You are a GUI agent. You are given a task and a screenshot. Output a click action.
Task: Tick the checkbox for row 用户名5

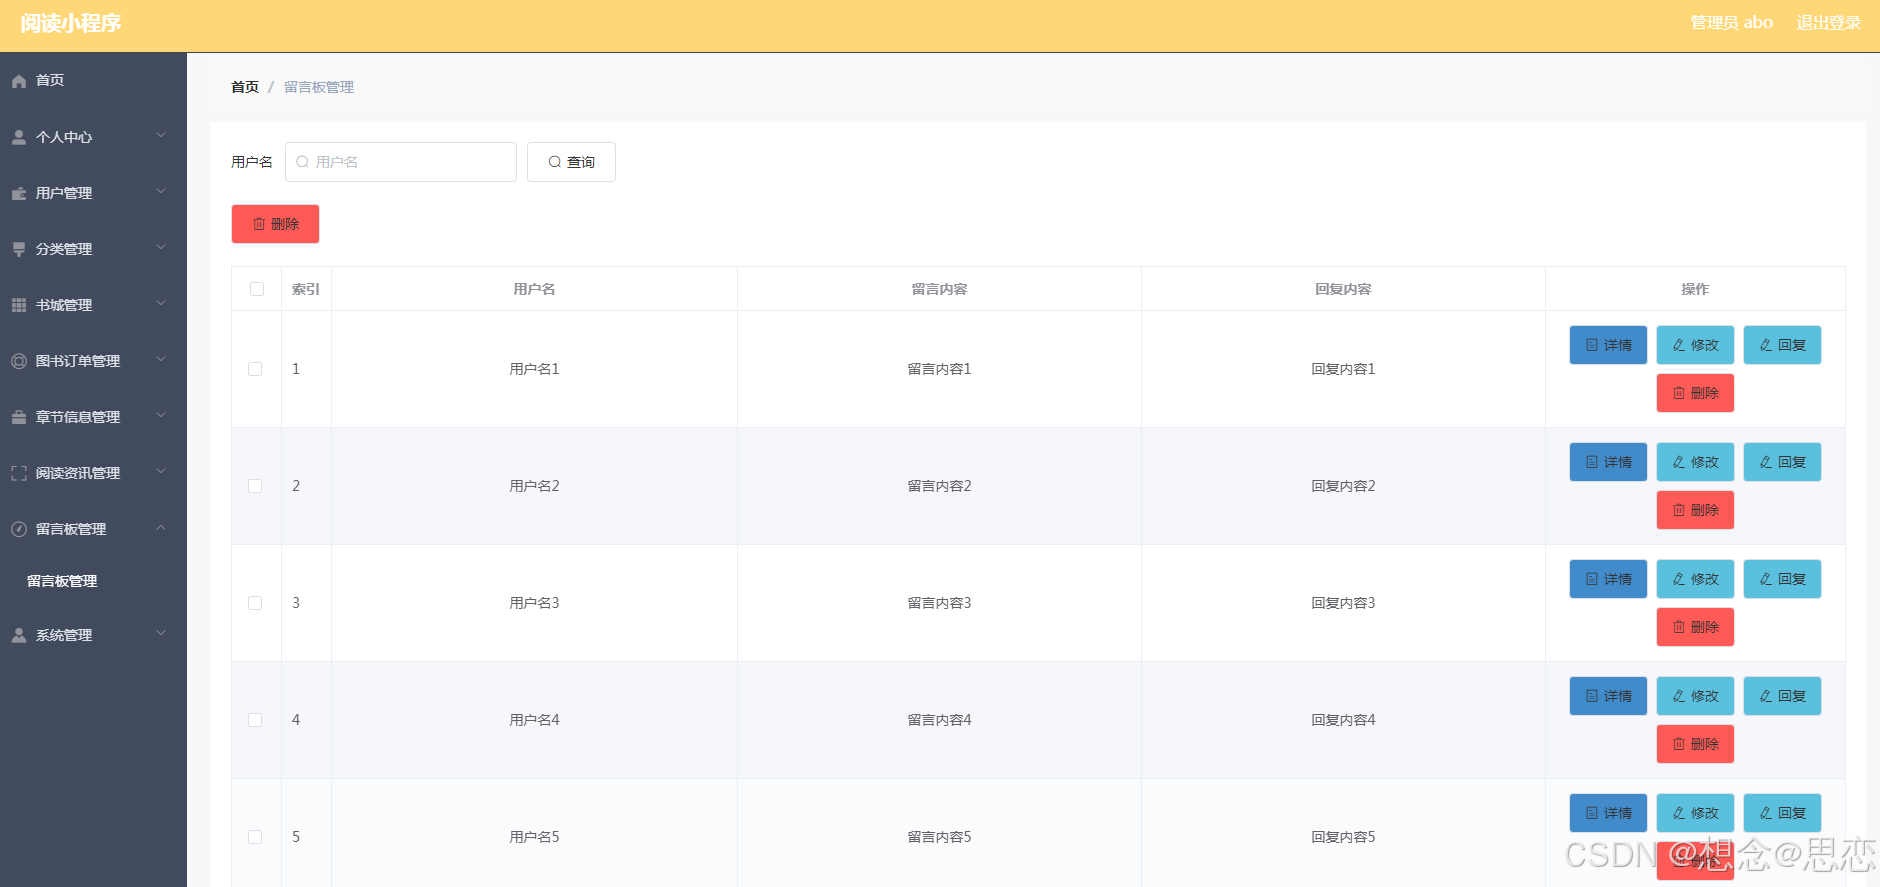click(x=255, y=837)
